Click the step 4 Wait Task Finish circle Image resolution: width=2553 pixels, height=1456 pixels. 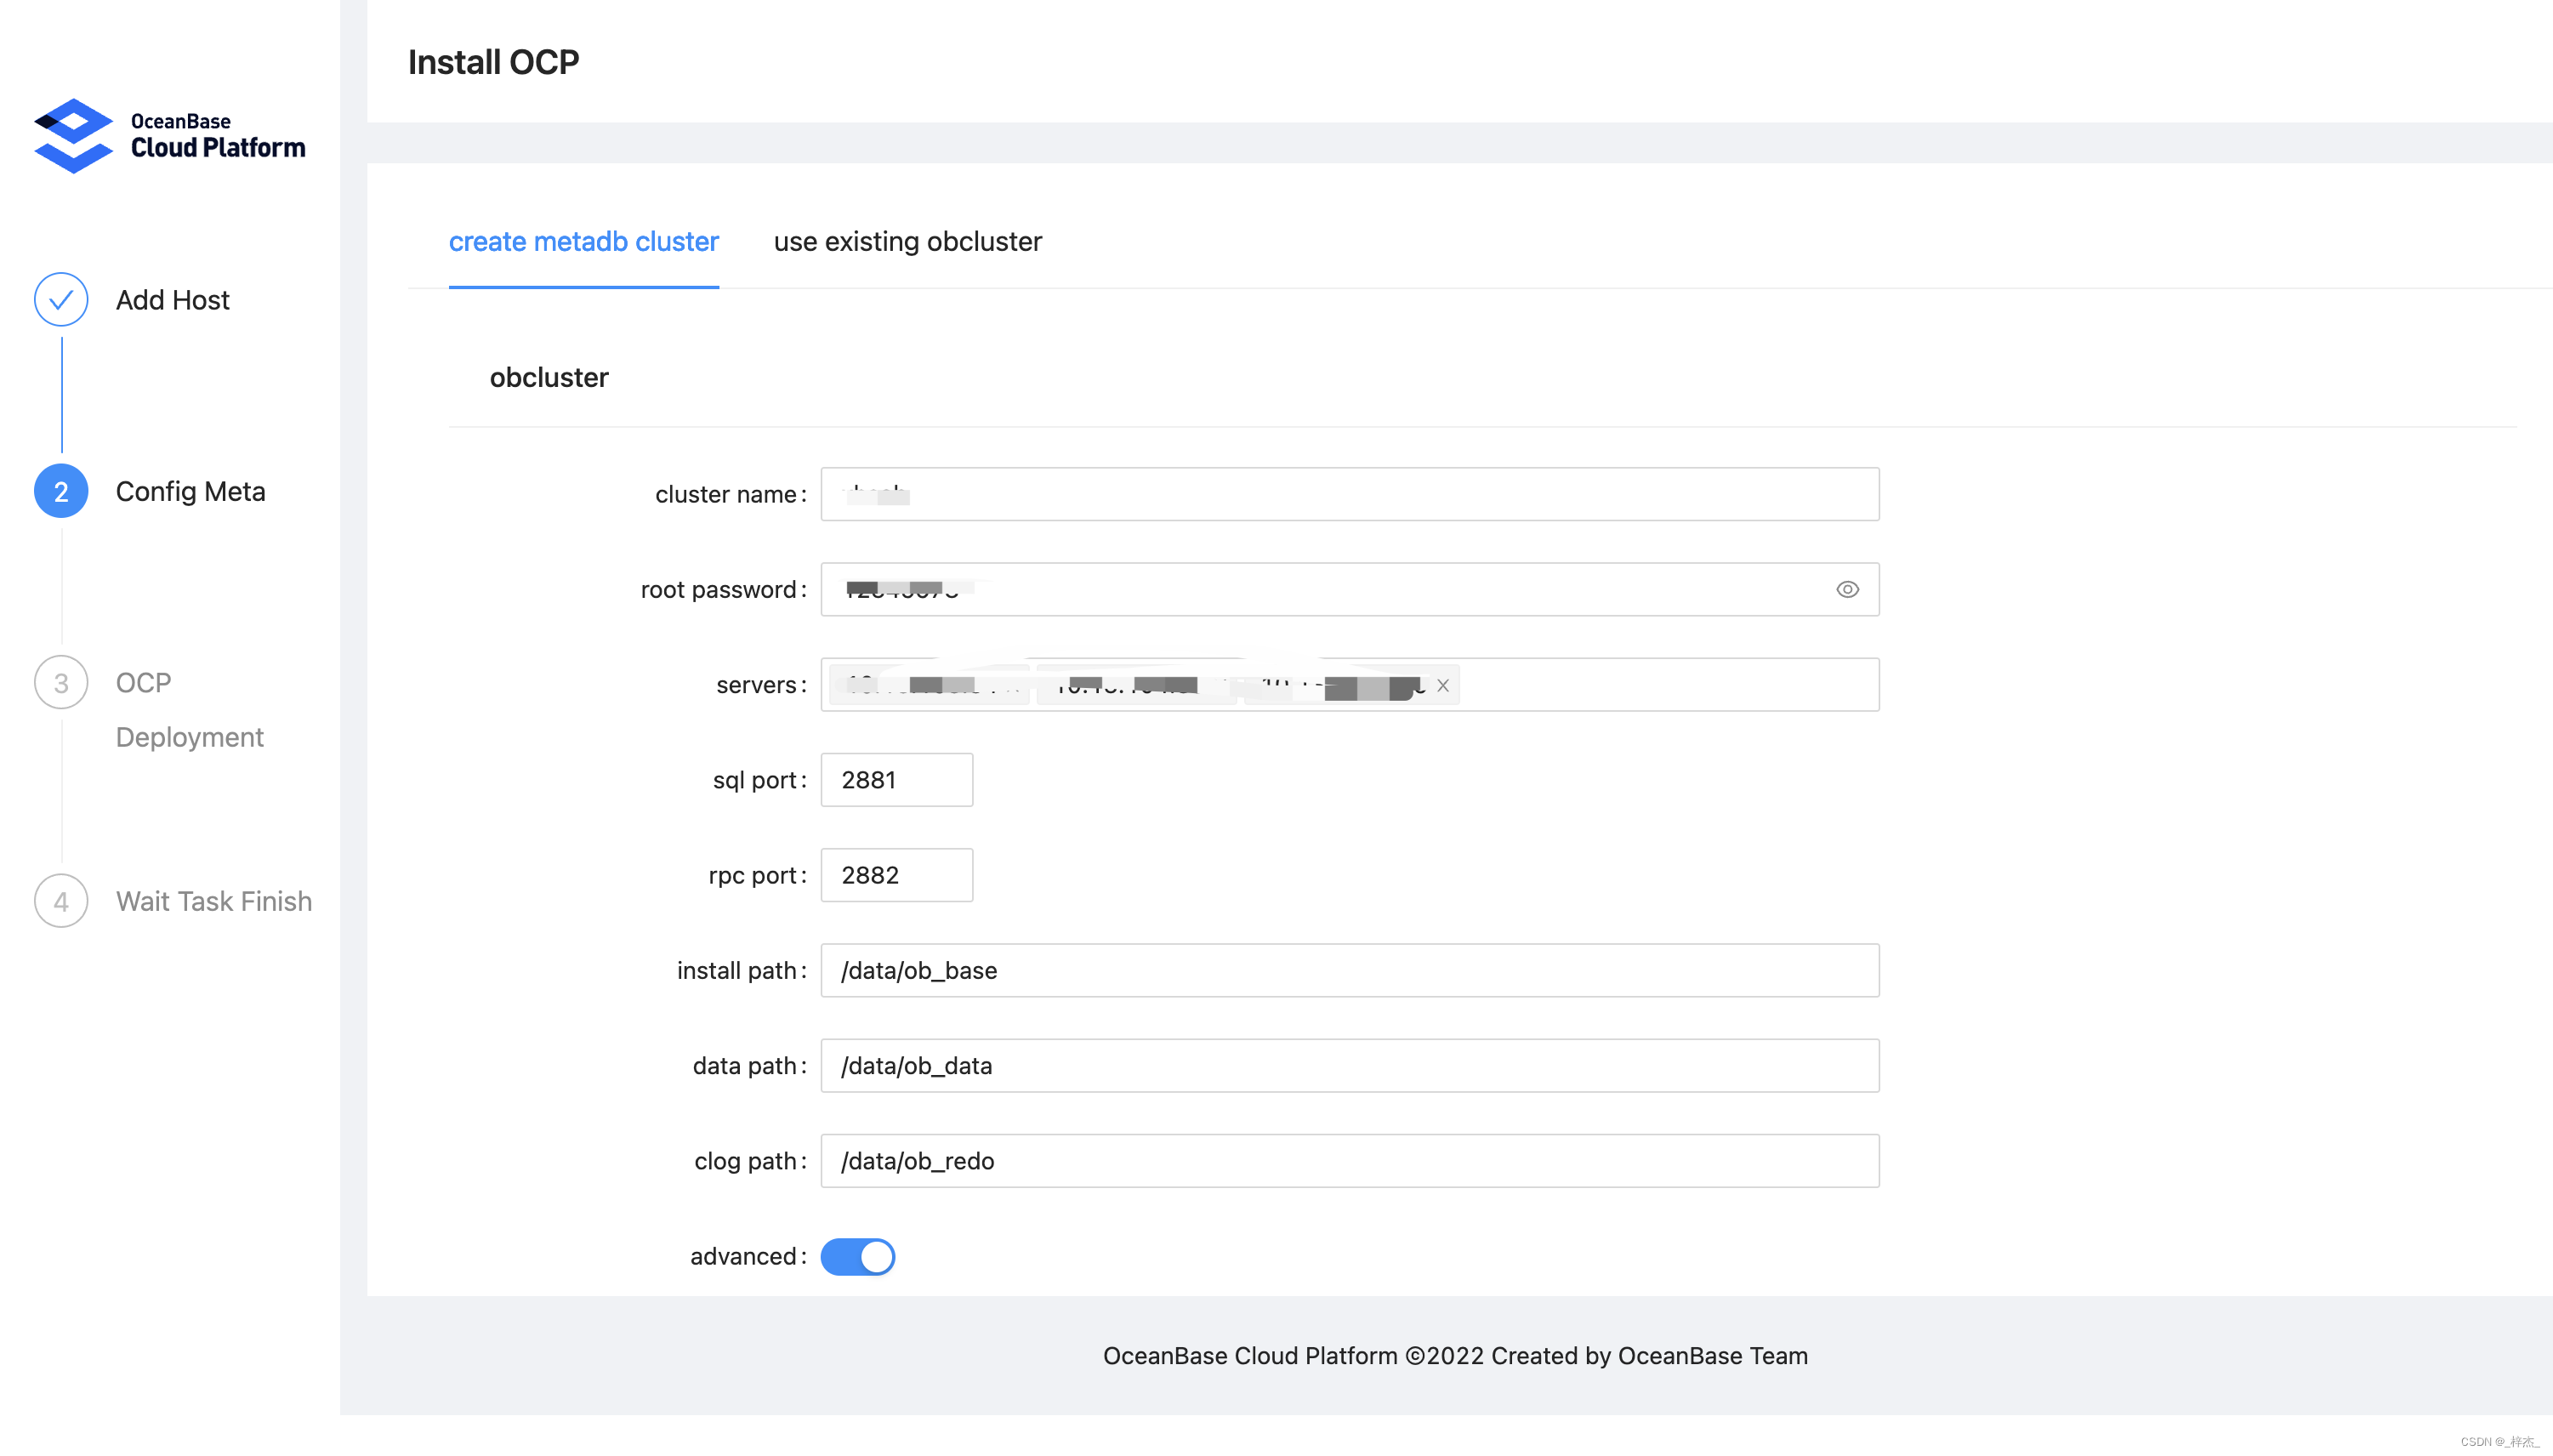click(x=61, y=901)
